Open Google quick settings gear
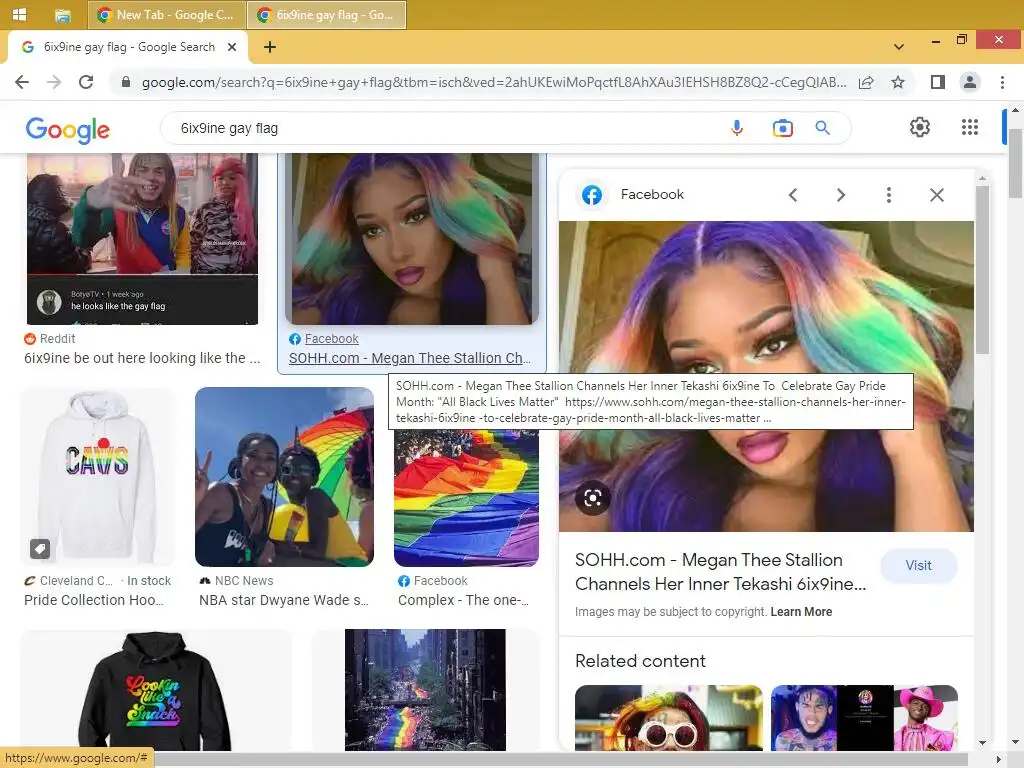This screenshot has width=1024, height=768. coord(920,127)
